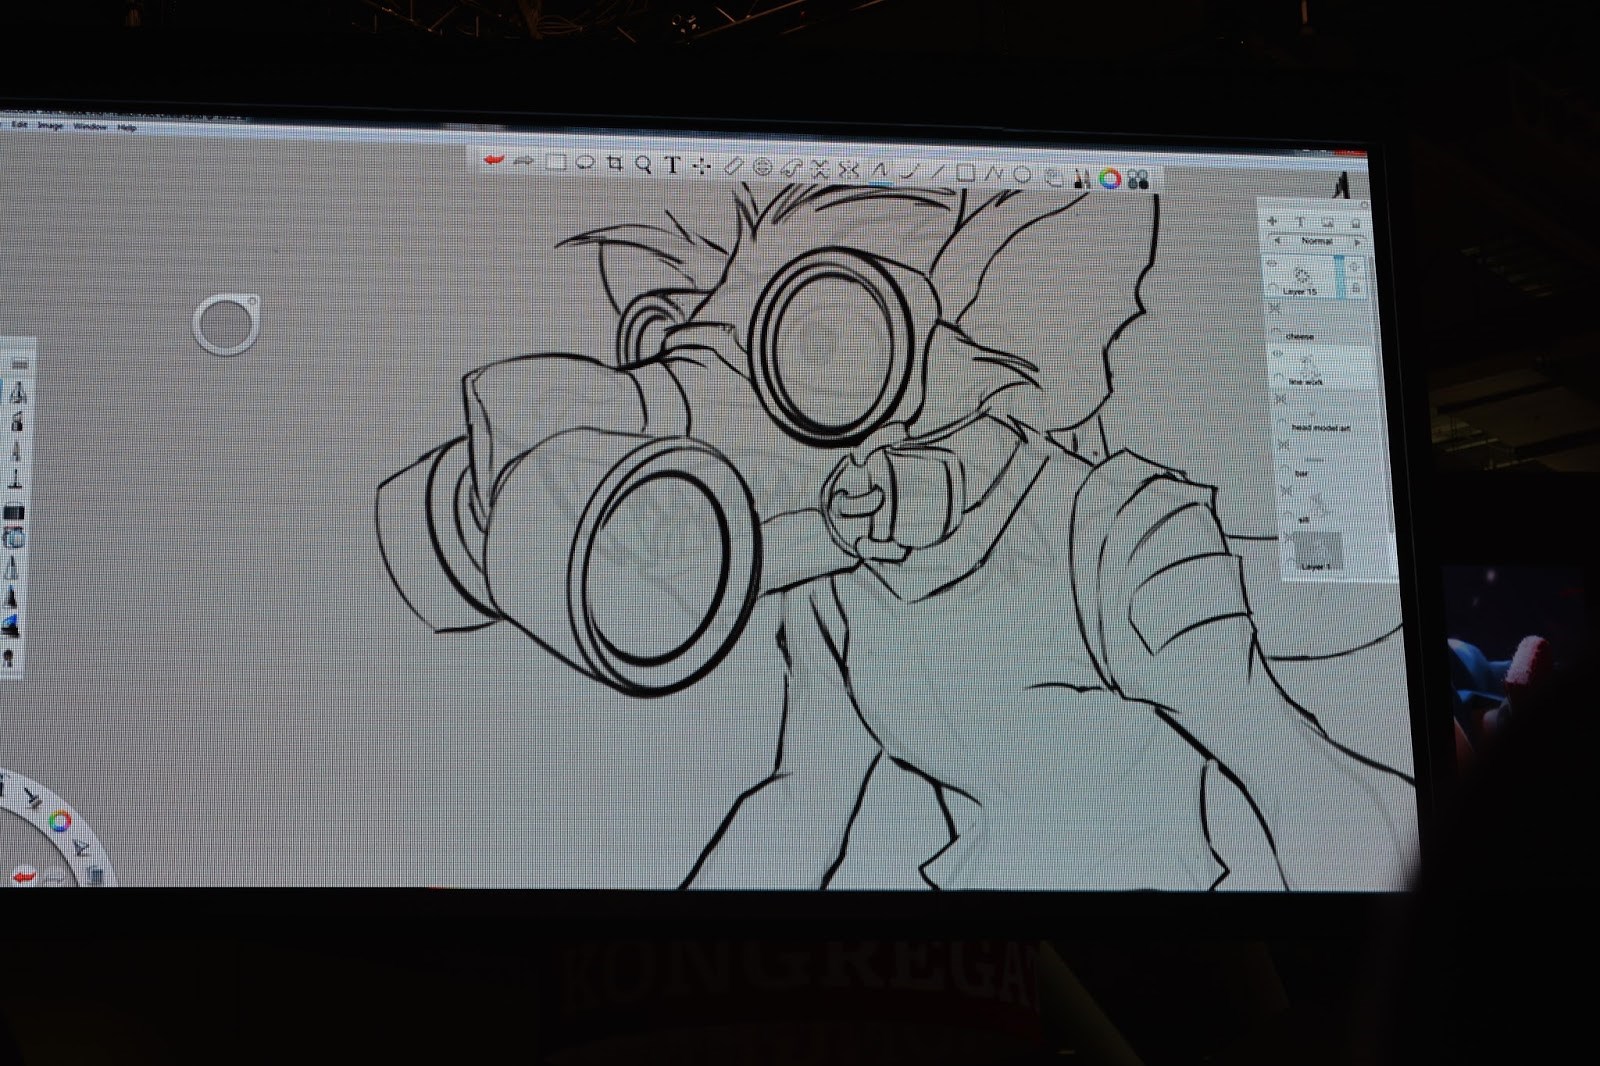The image size is (1600, 1066).
Task: Open the Brush Library icon
Action: (x=1080, y=178)
